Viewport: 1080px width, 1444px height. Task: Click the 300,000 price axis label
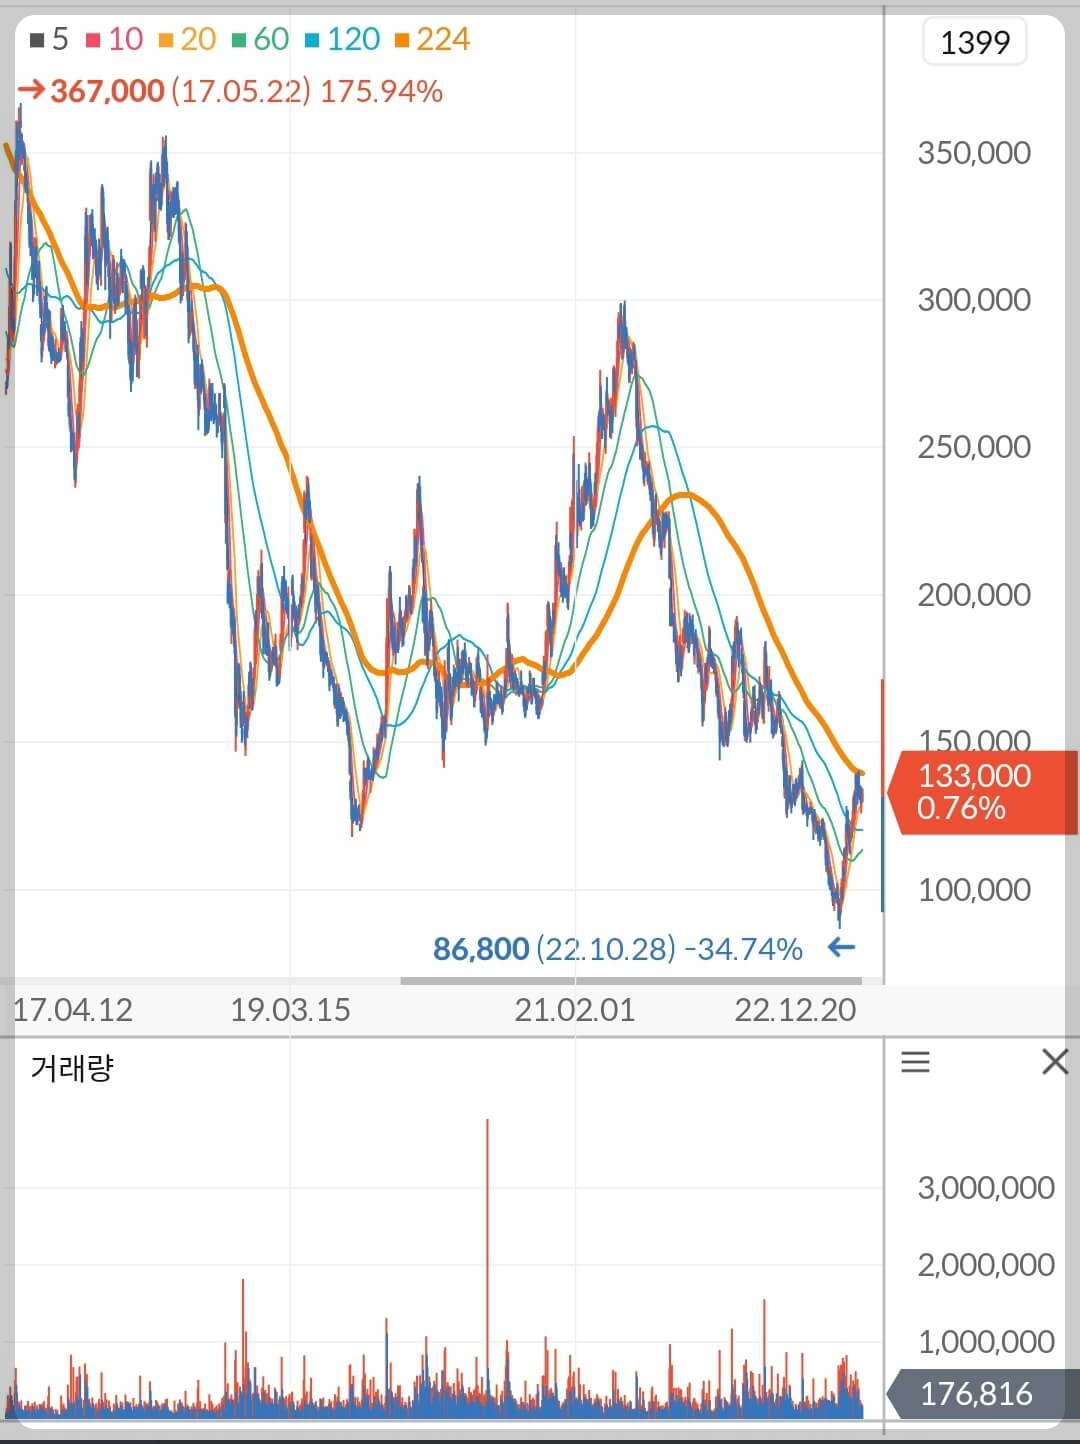click(x=974, y=300)
